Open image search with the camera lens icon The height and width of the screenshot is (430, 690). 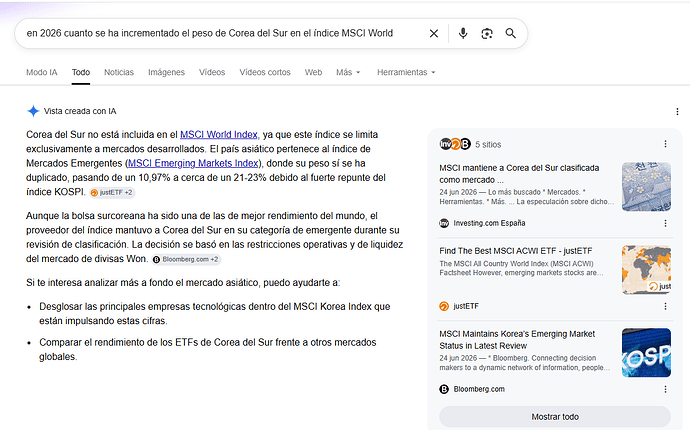[487, 33]
